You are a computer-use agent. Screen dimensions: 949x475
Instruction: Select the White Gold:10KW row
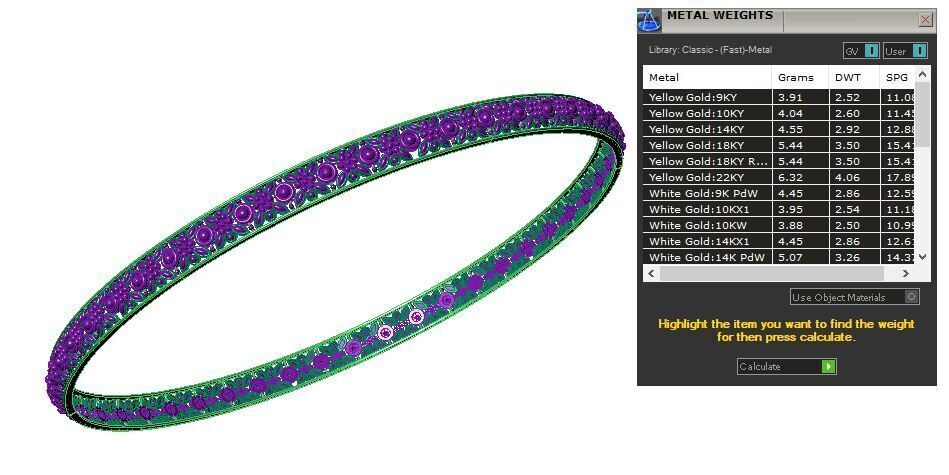778,225
